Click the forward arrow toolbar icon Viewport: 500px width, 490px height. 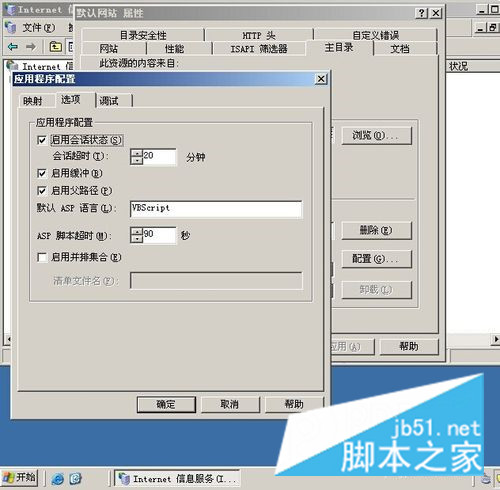pyautogui.click(x=31, y=46)
